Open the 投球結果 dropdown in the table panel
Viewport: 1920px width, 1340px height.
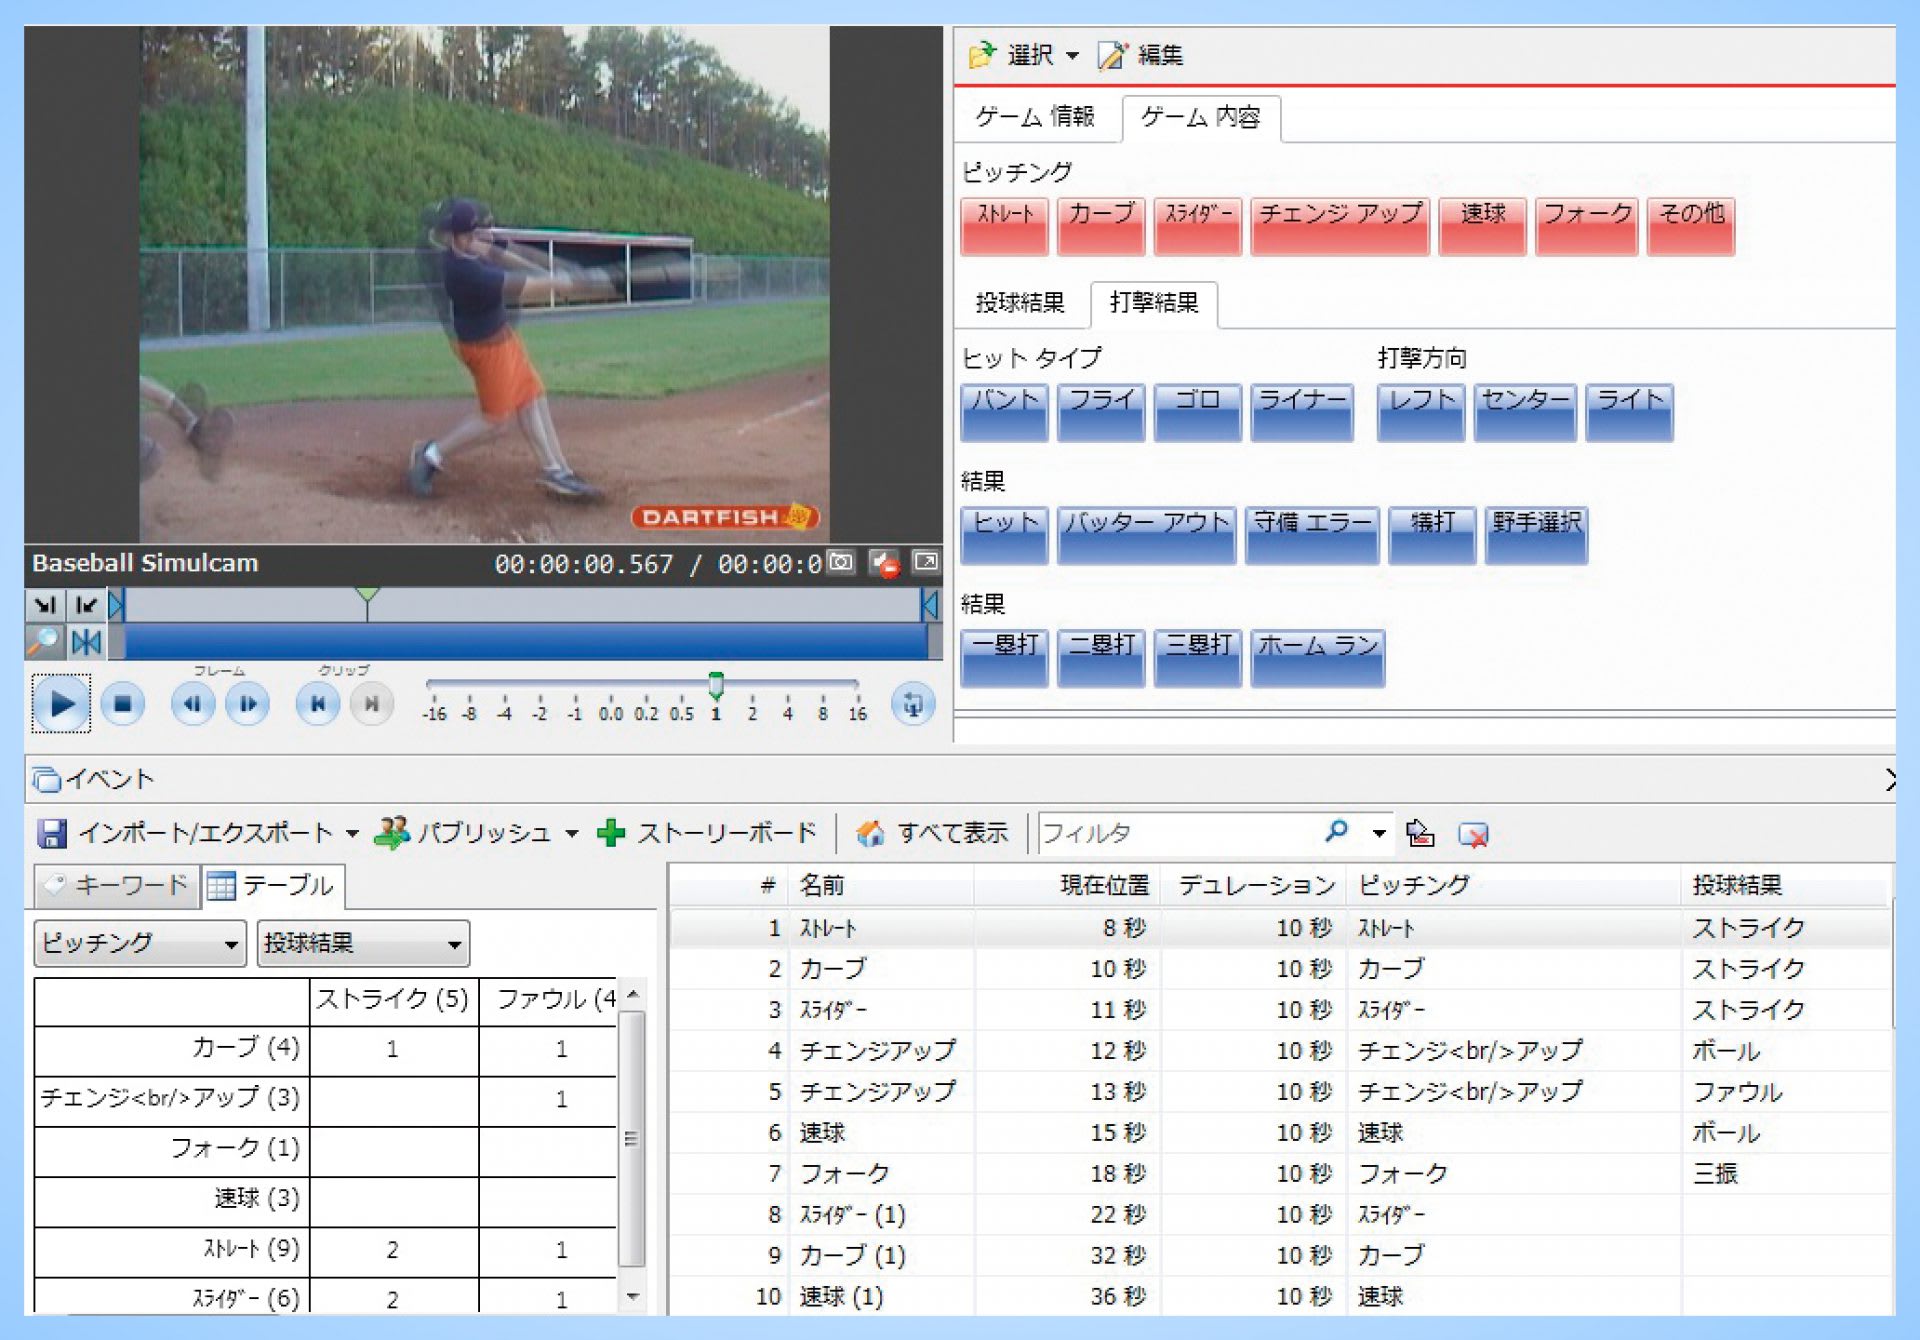click(x=363, y=943)
